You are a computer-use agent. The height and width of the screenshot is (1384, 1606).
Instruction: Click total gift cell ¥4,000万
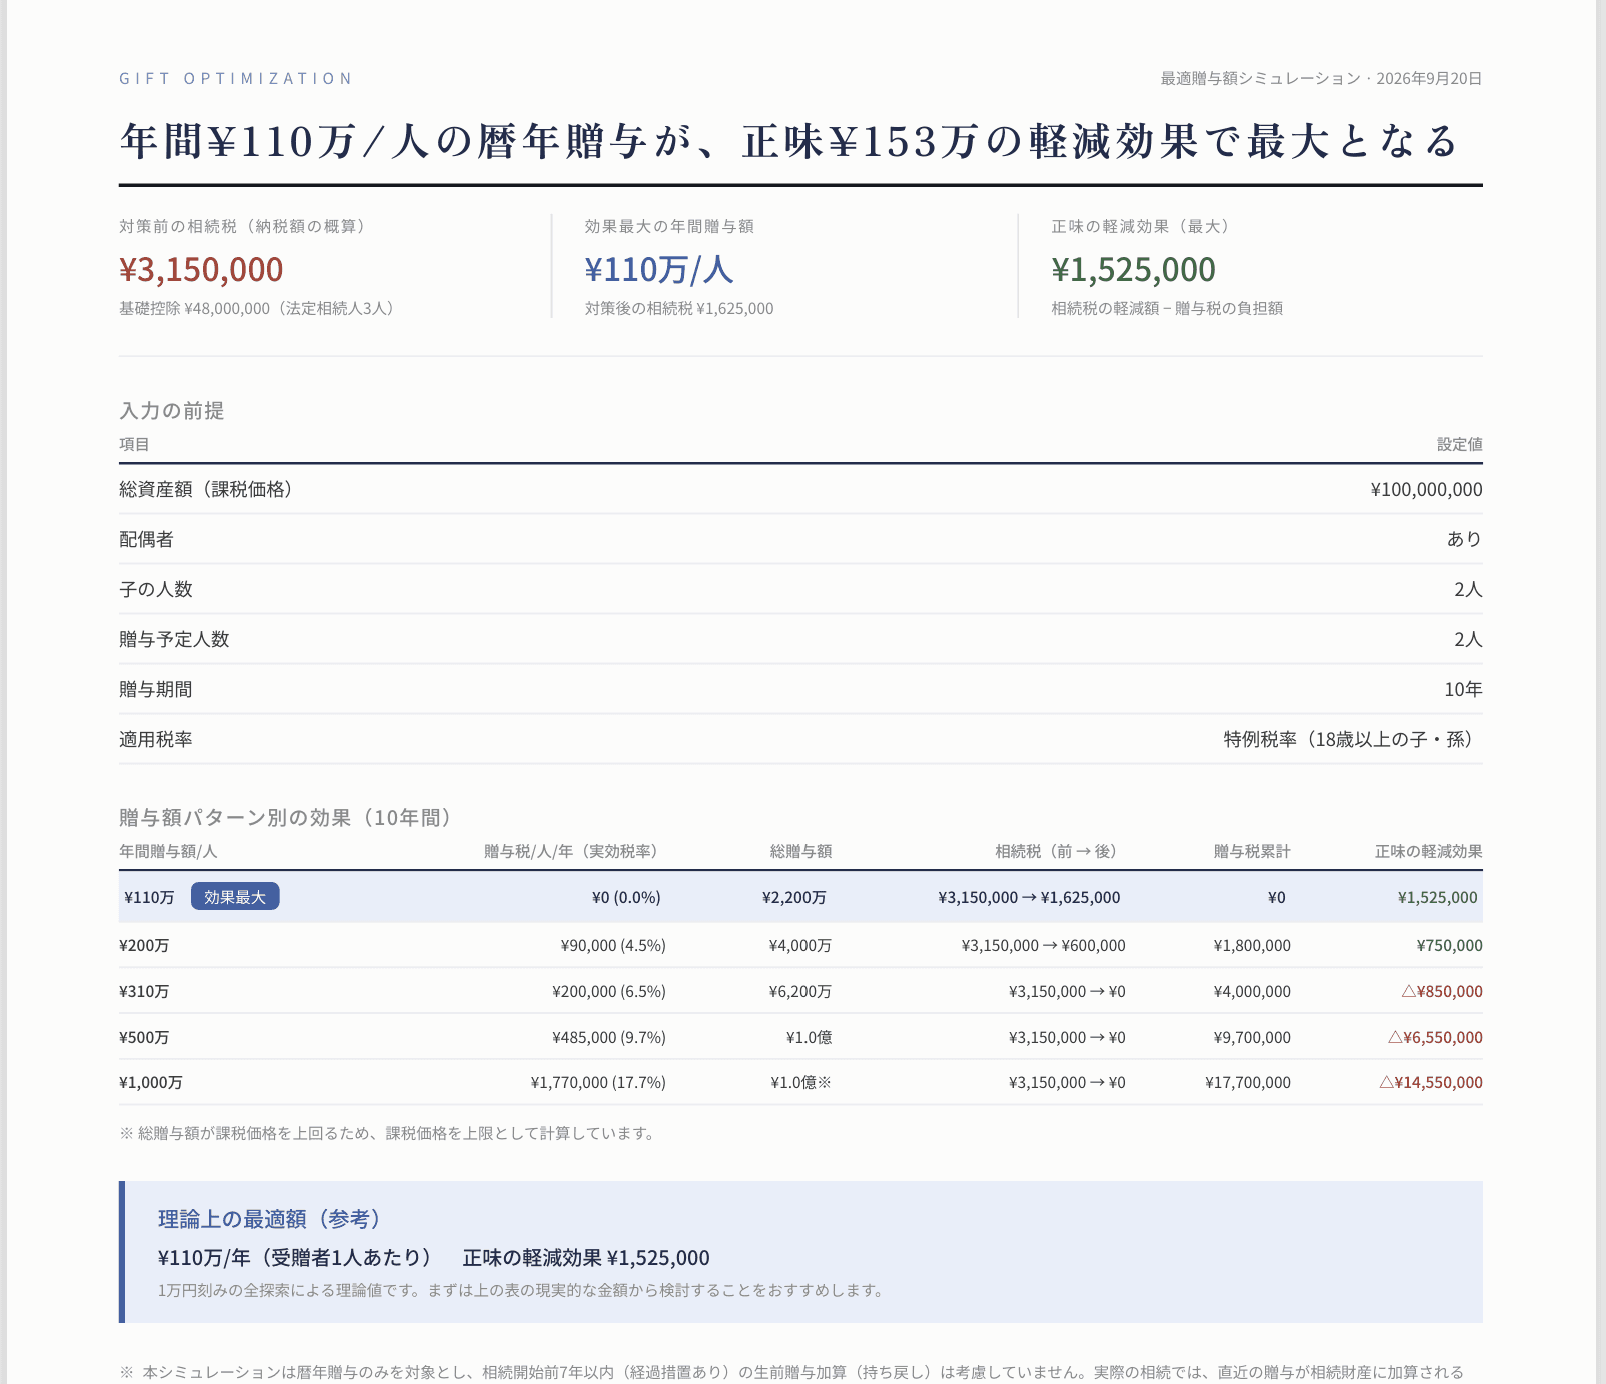(x=800, y=945)
